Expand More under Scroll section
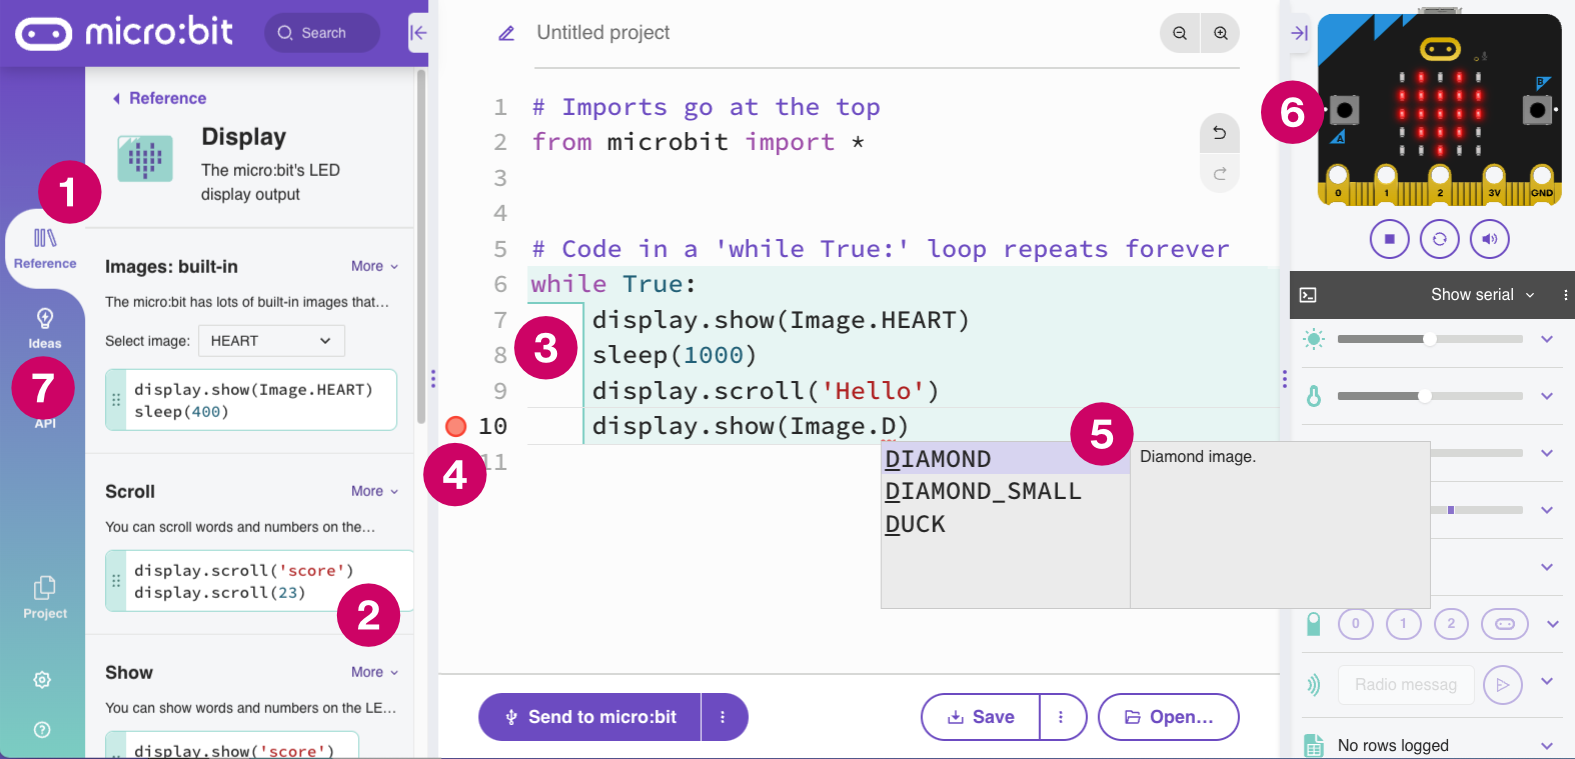1575x759 pixels. [x=375, y=491]
